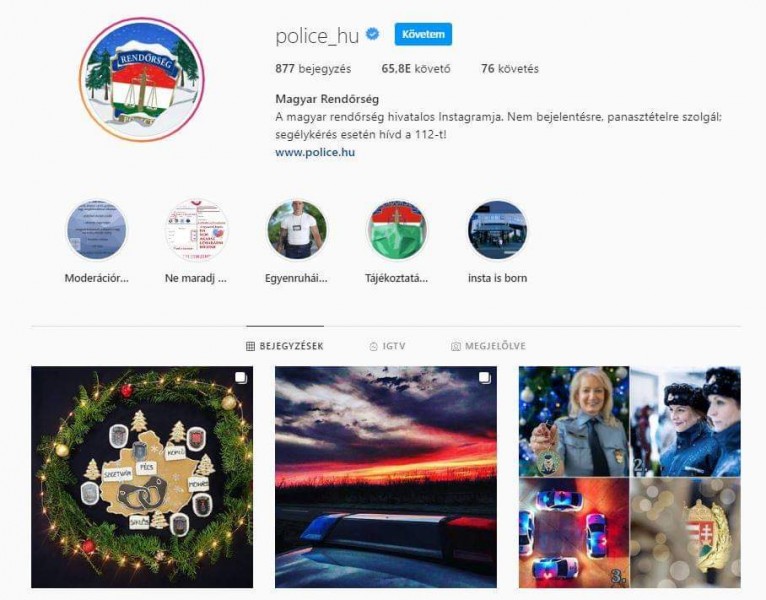This screenshot has height=600, width=766.
Task: Click the multi-photo icon on the sunset post
Action: coord(485,378)
